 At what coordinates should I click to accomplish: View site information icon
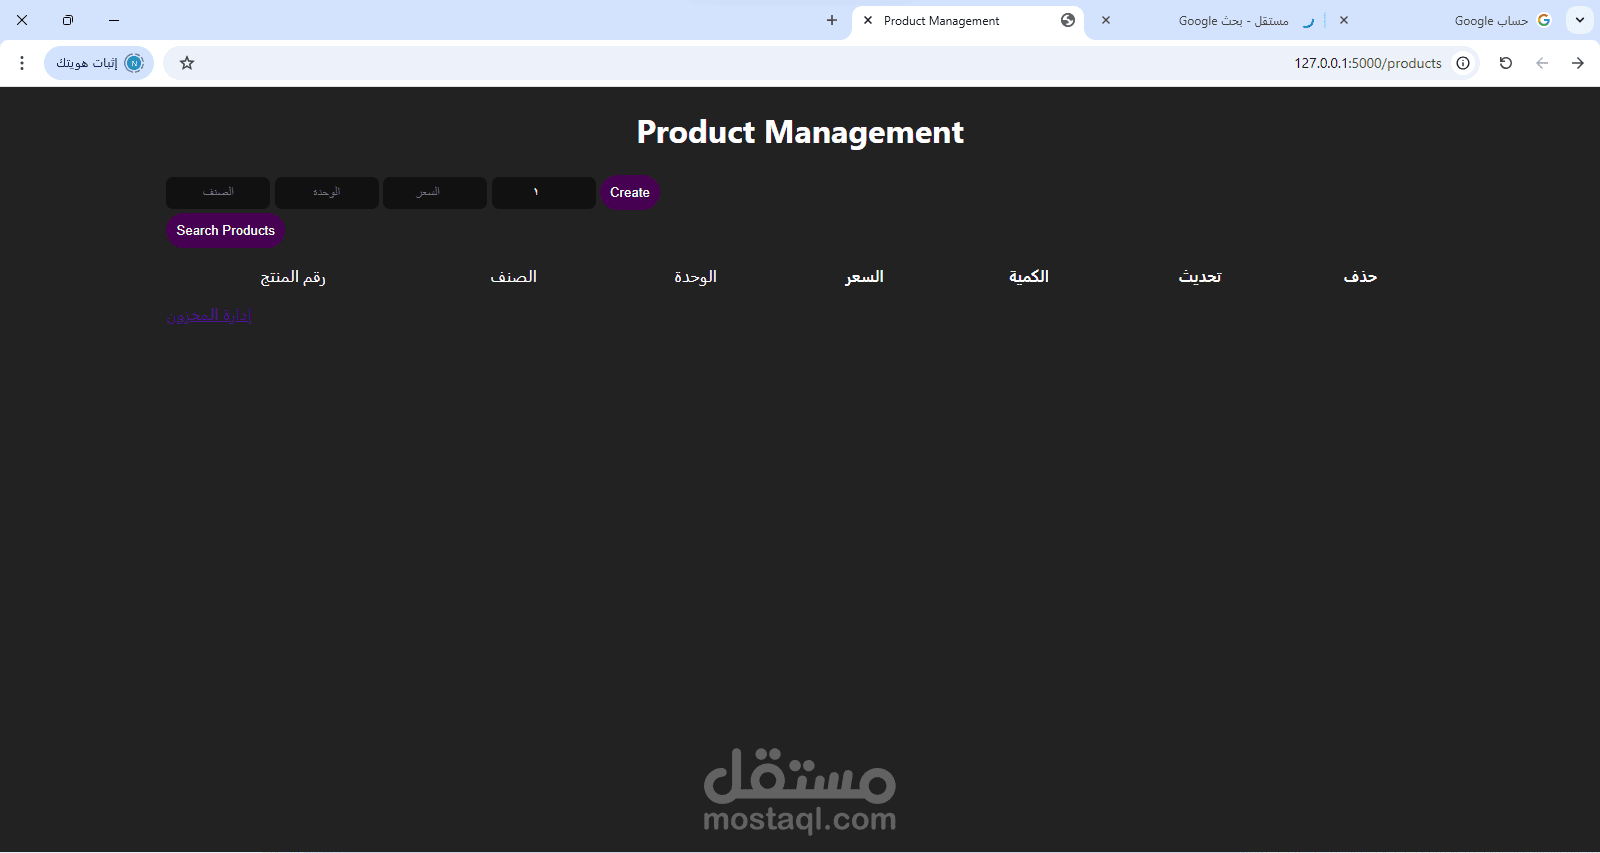[1463, 63]
